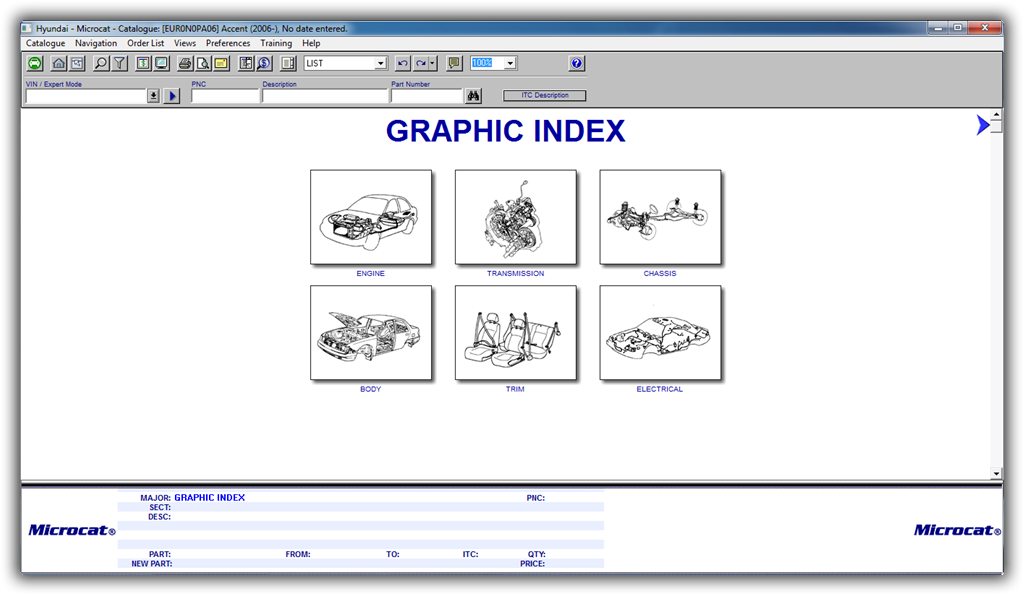
Task: Open the BODY section thumbnail
Action: tap(371, 332)
